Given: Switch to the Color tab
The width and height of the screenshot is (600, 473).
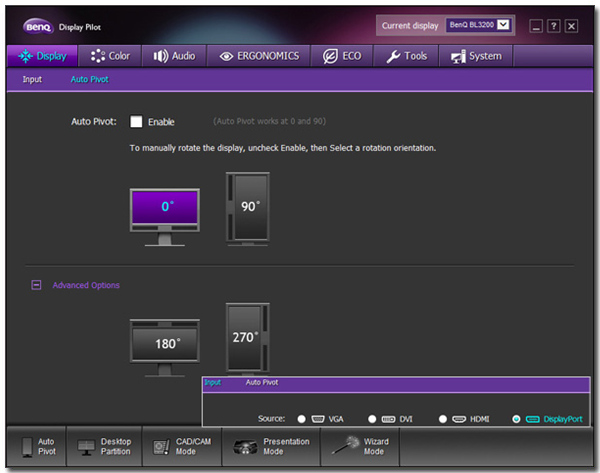Looking at the screenshot, I should tap(110, 56).
